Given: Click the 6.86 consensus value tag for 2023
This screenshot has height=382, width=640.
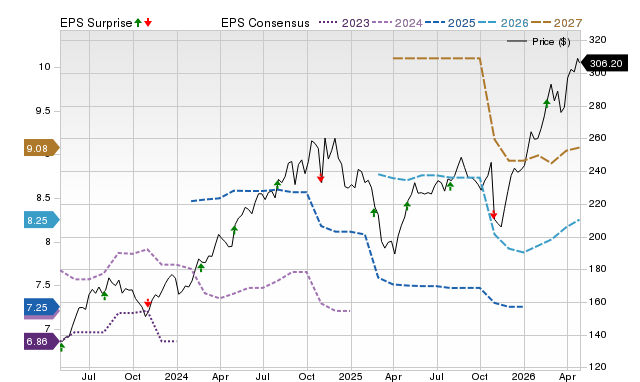Looking at the screenshot, I should 41,342.
